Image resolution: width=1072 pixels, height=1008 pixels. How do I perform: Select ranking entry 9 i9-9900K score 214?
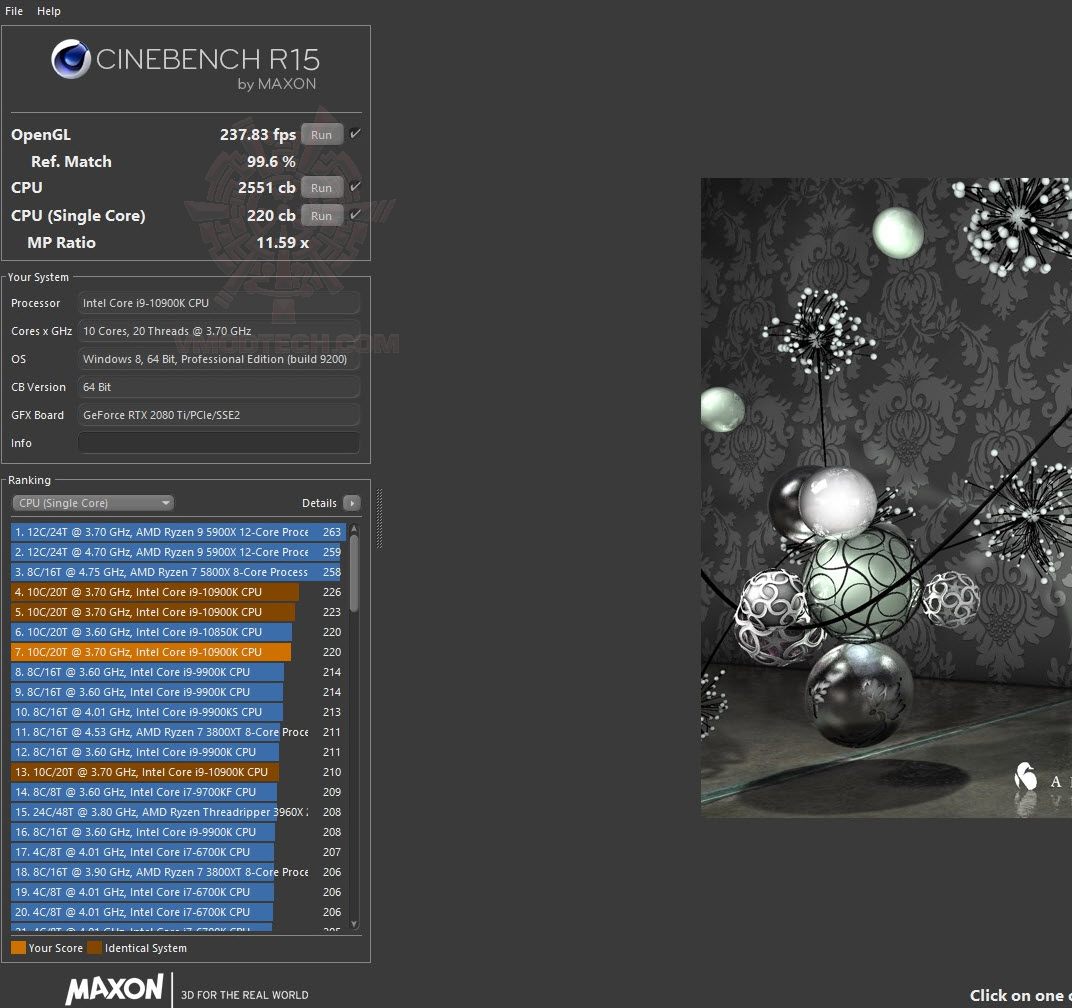(178, 692)
